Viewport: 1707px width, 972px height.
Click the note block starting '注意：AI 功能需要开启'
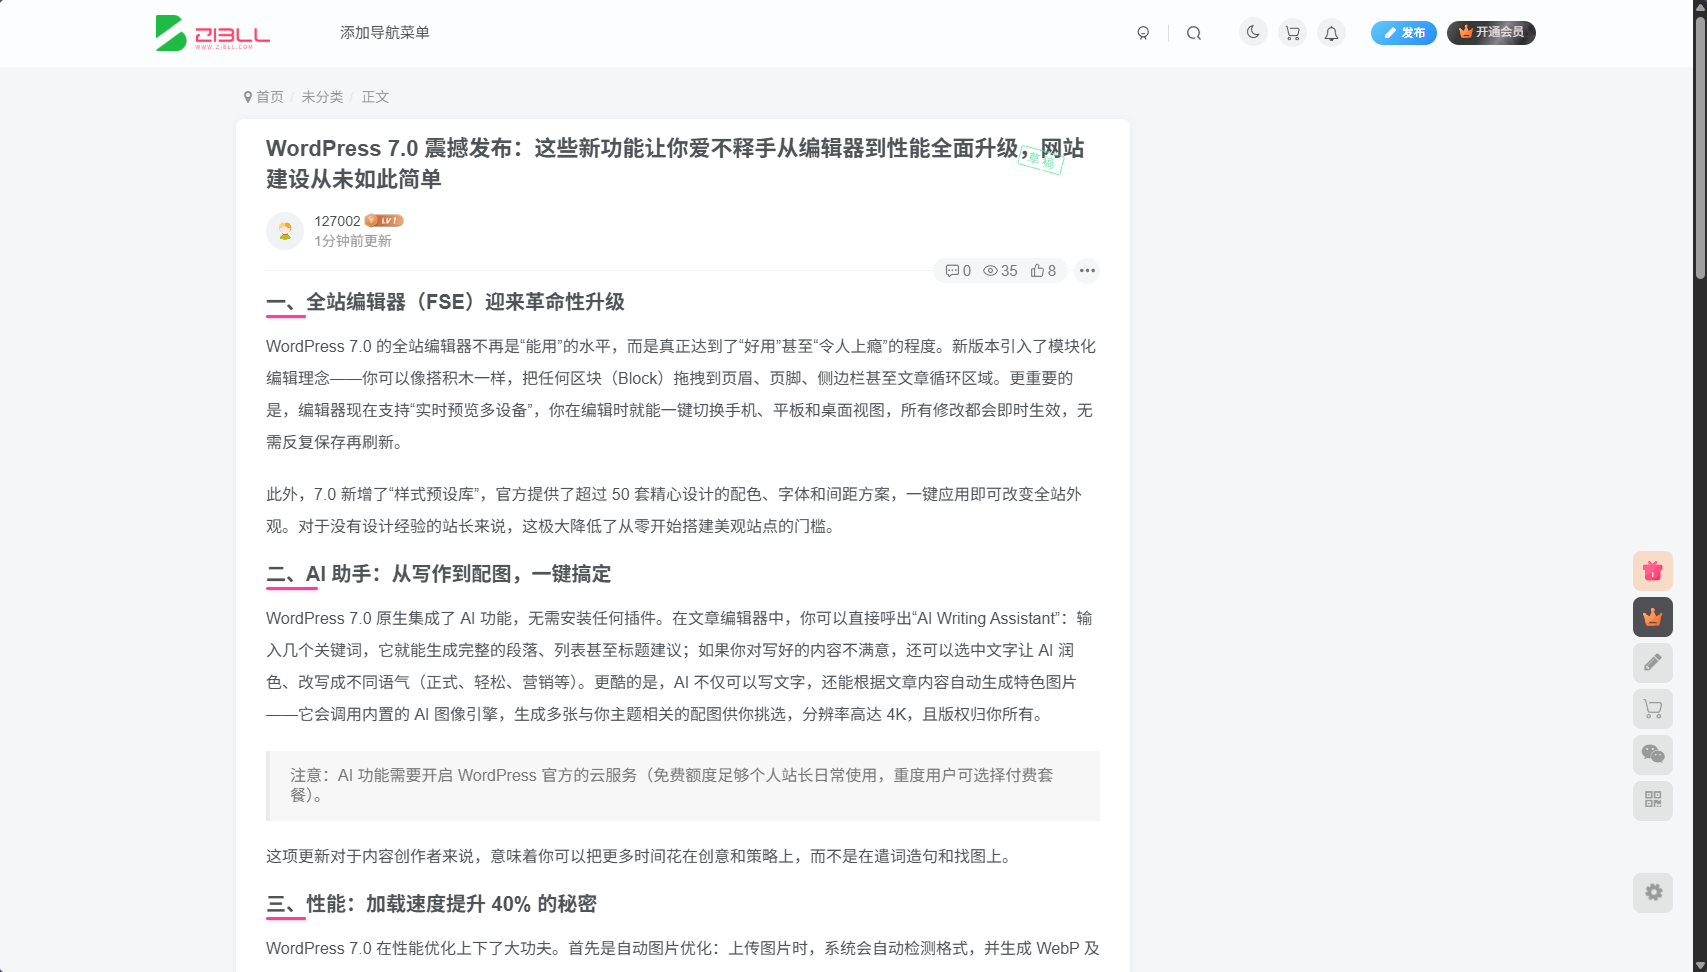pyautogui.click(x=683, y=786)
